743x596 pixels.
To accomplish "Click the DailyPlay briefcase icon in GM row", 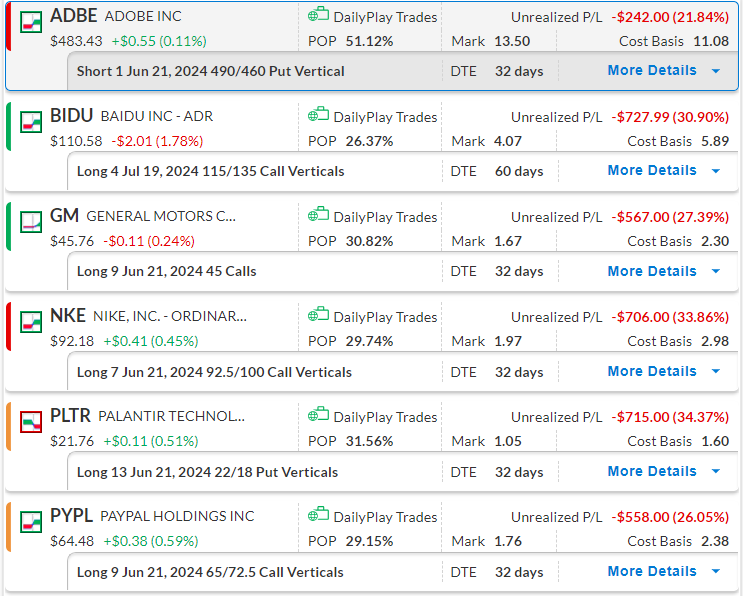I will [x=318, y=215].
